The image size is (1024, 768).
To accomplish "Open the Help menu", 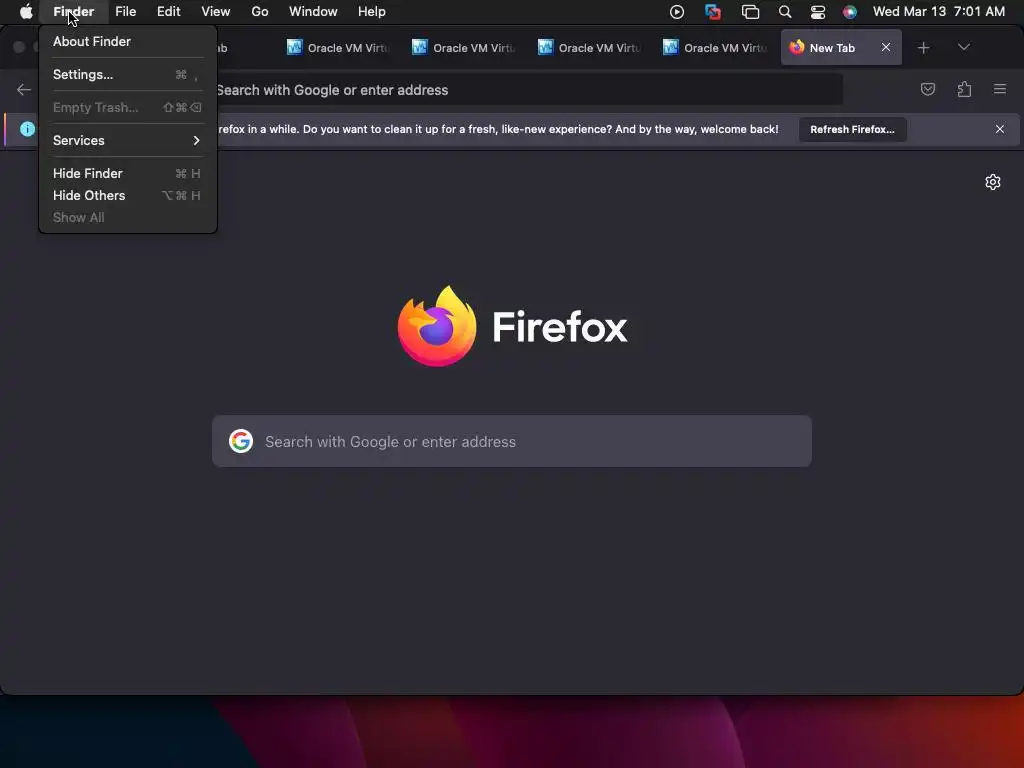I will pyautogui.click(x=372, y=12).
